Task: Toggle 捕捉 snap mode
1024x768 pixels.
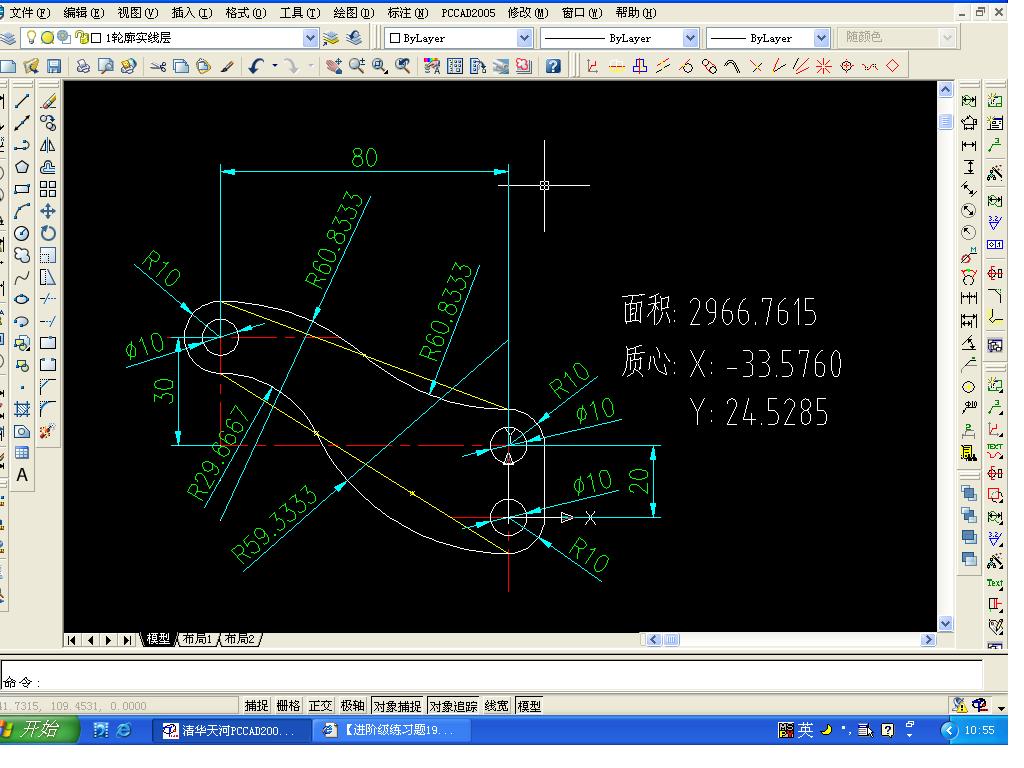Action: pos(256,706)
